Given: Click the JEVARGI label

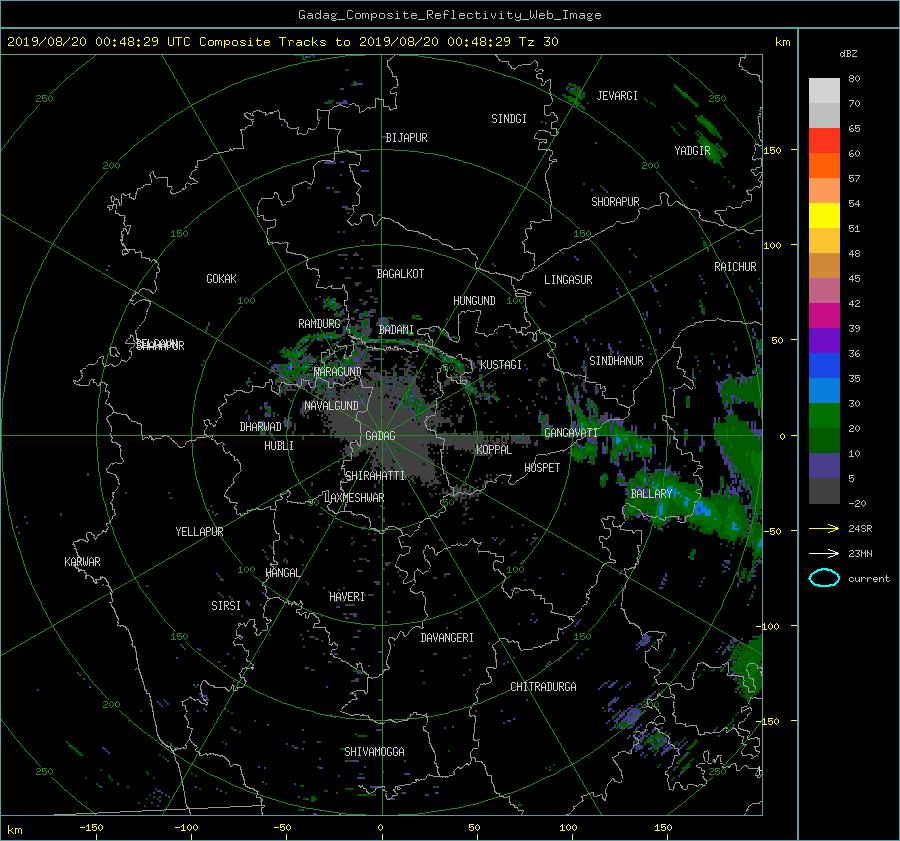Looking at the screenshot, I should tap(617, 96).
